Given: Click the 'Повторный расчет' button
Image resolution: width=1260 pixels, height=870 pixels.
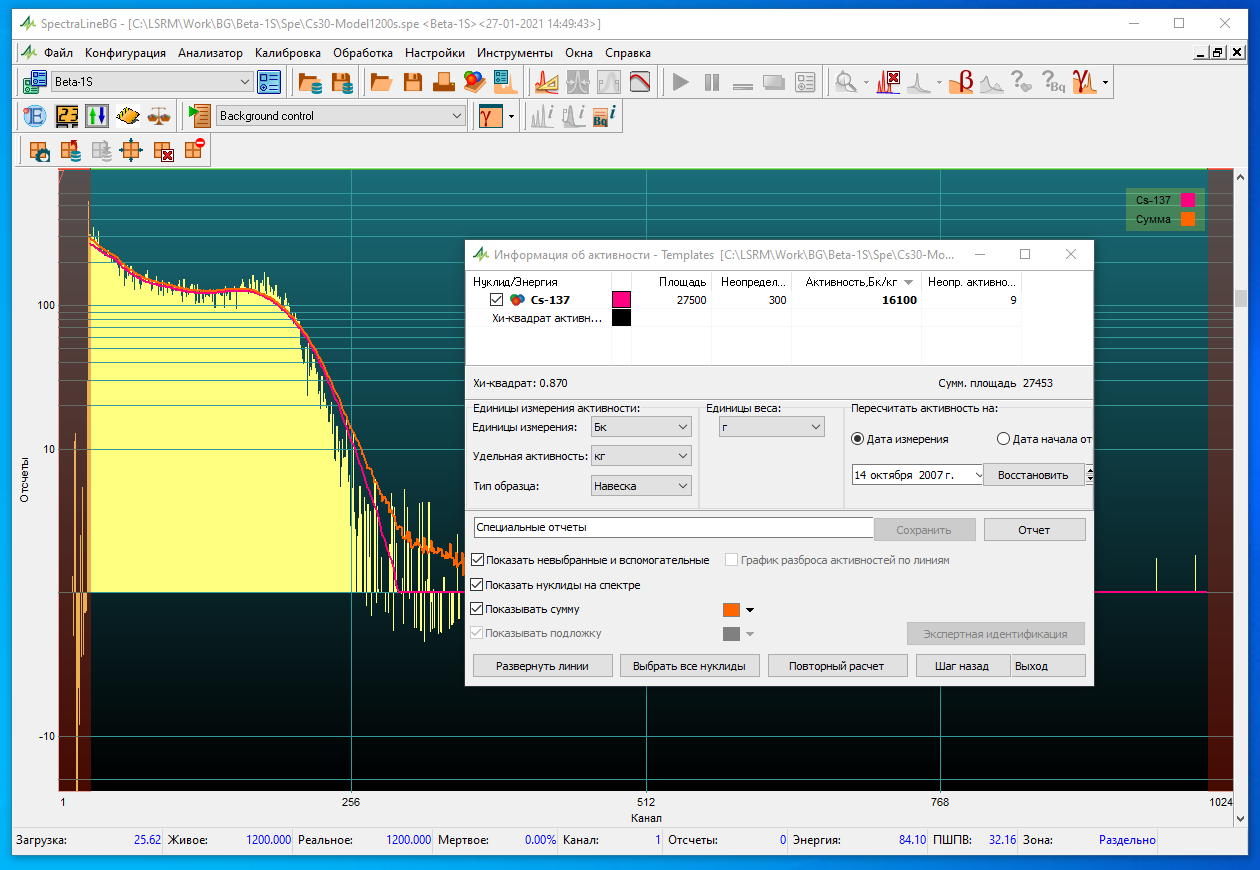Looking at the screenshot, I should [836, 666].
